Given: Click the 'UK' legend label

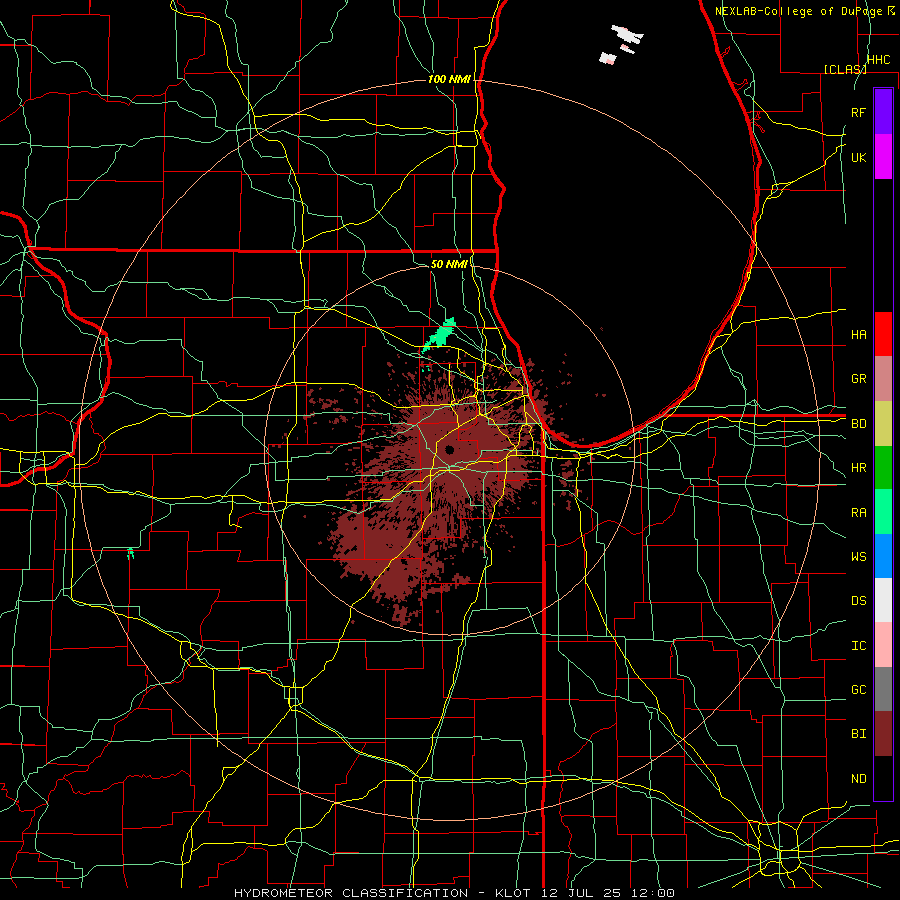Looking at the screenshot, I should pos(858,157).
